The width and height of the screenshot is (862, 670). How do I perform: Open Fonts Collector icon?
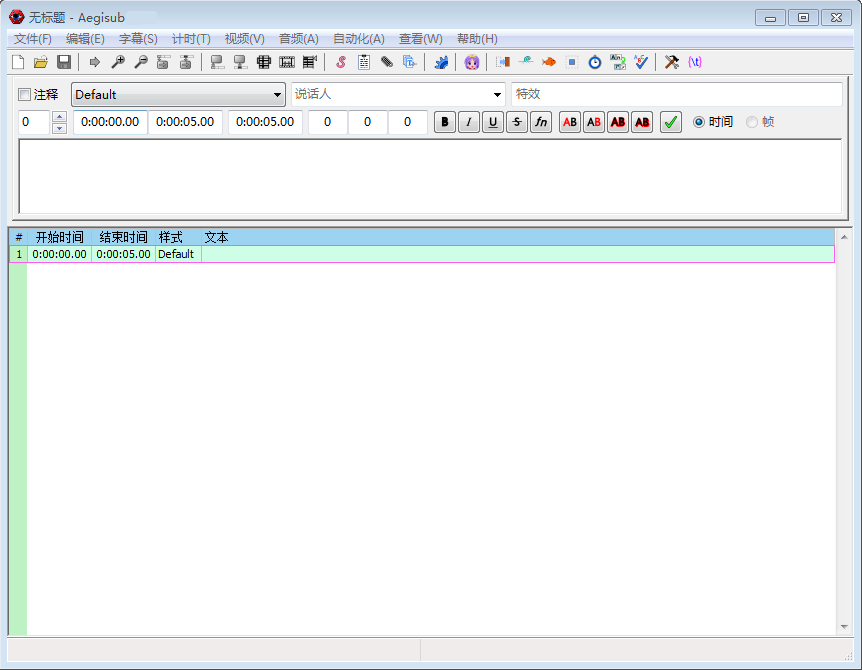tap(410, 62)
